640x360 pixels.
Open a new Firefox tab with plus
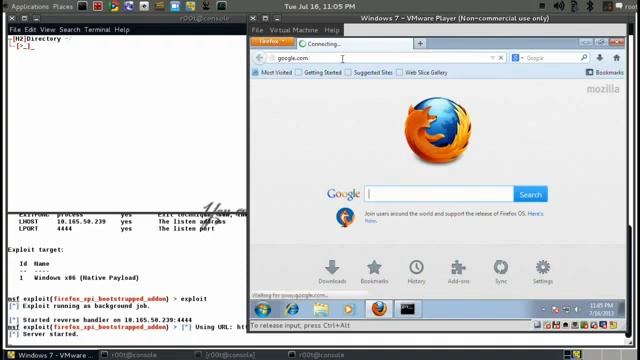420,43
